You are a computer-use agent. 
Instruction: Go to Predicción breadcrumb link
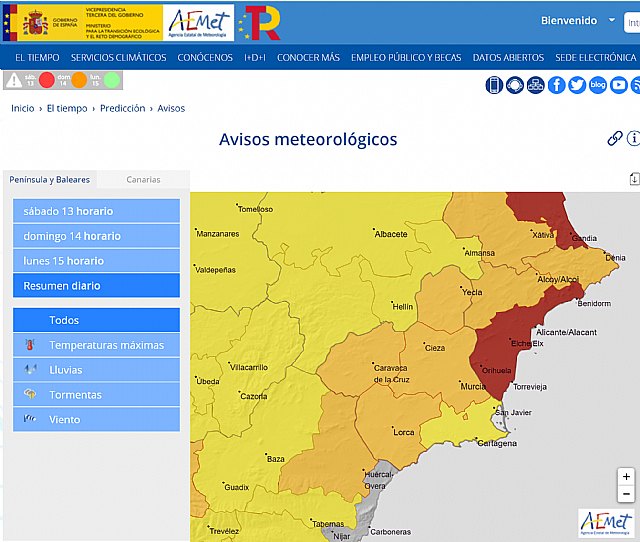[122, 108]
